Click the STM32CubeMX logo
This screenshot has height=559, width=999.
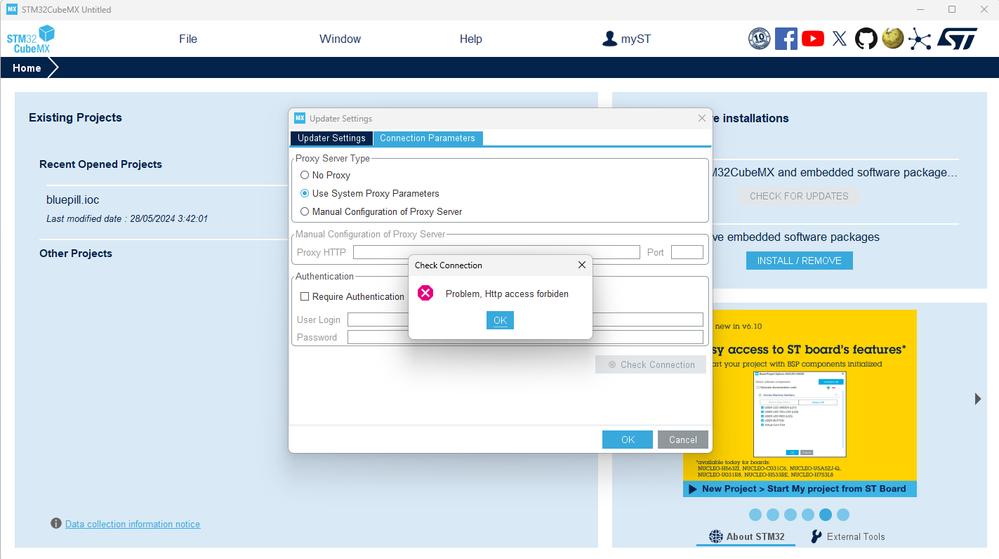pyautogui.click(x=31, y=40)
